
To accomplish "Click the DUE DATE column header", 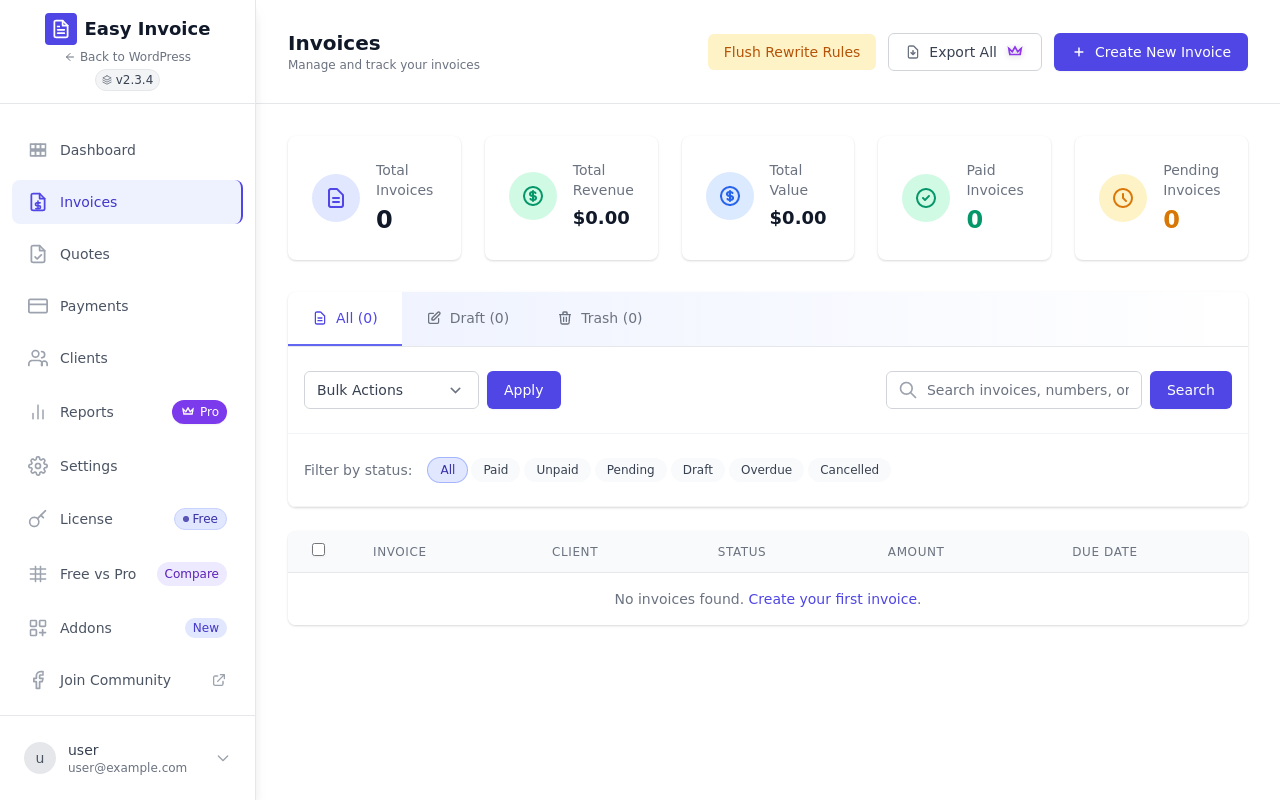I will [x=1105, y=552].
